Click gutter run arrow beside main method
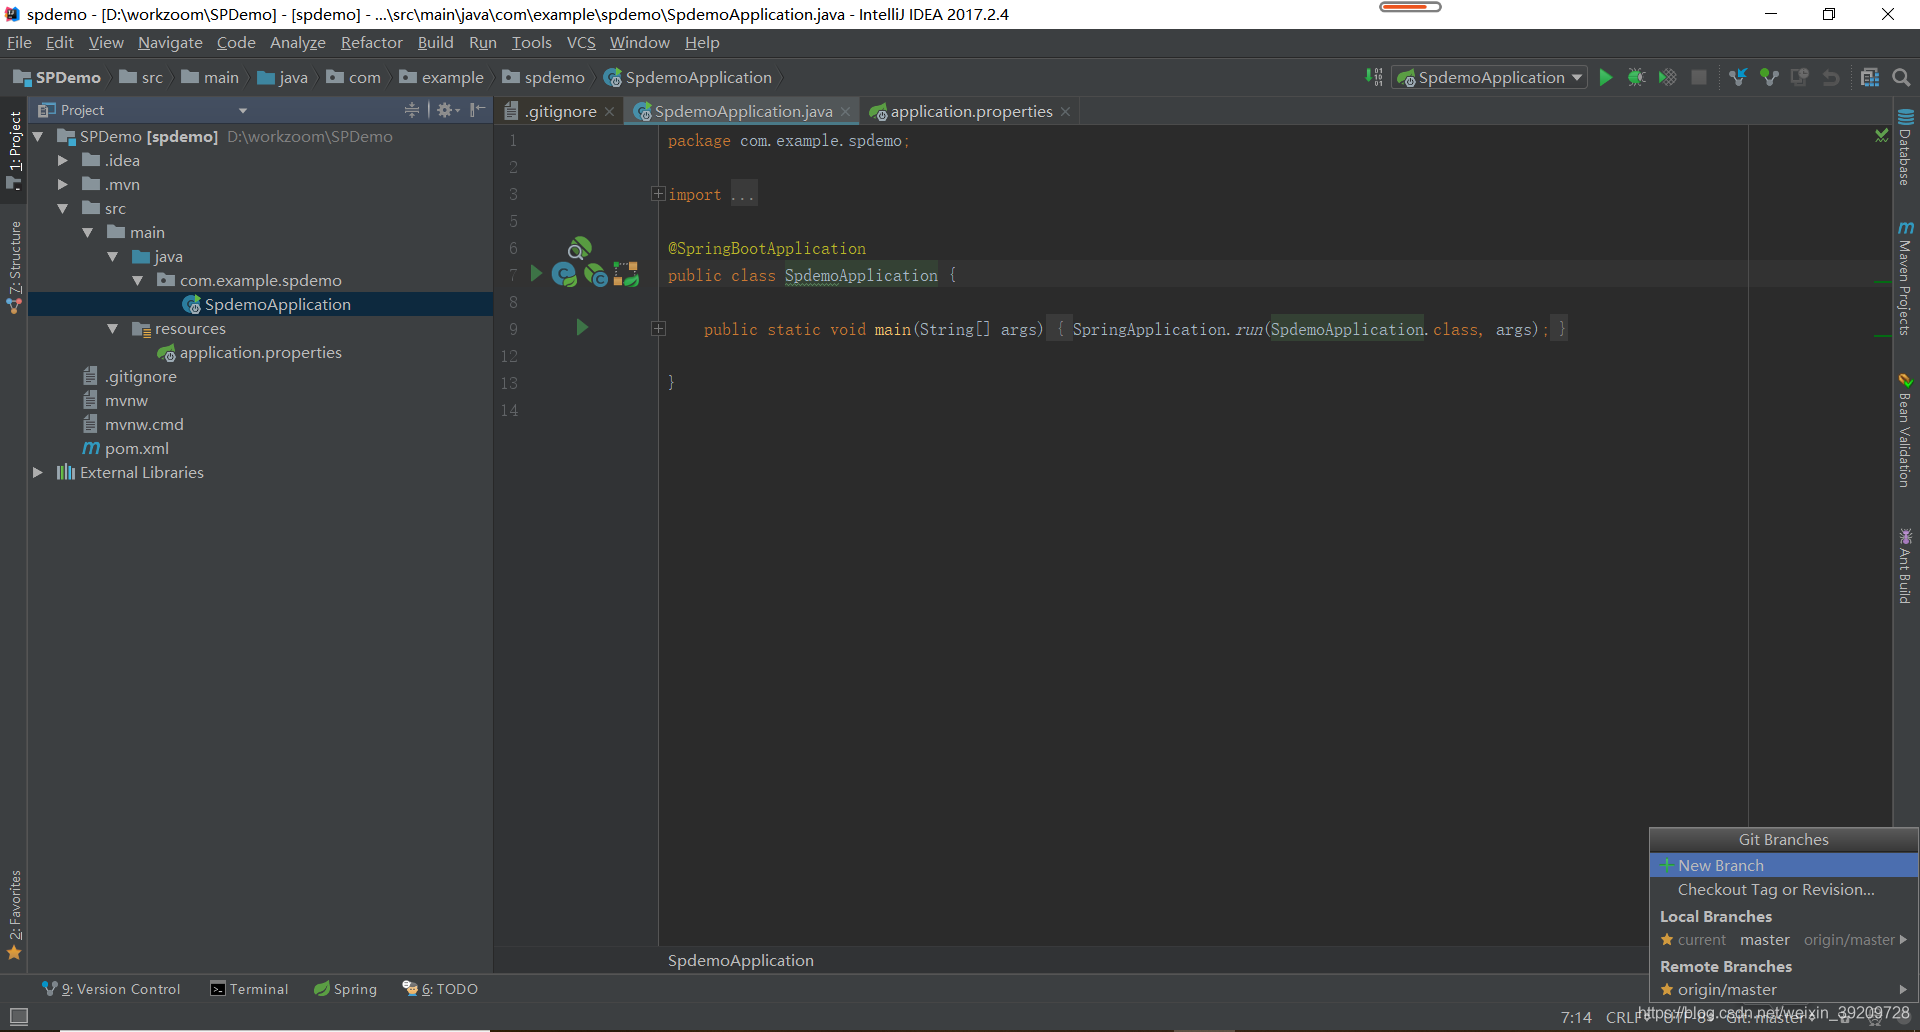 click(x=582, y=327)
